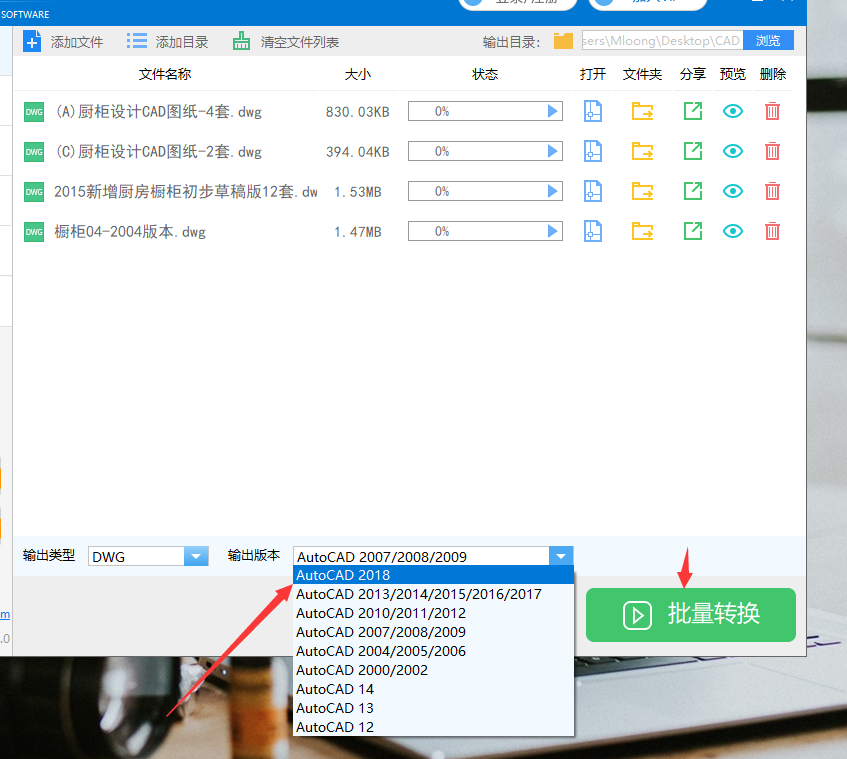Click the output directory path field
This screenshot has width=847, height=759.
[662, 41]
